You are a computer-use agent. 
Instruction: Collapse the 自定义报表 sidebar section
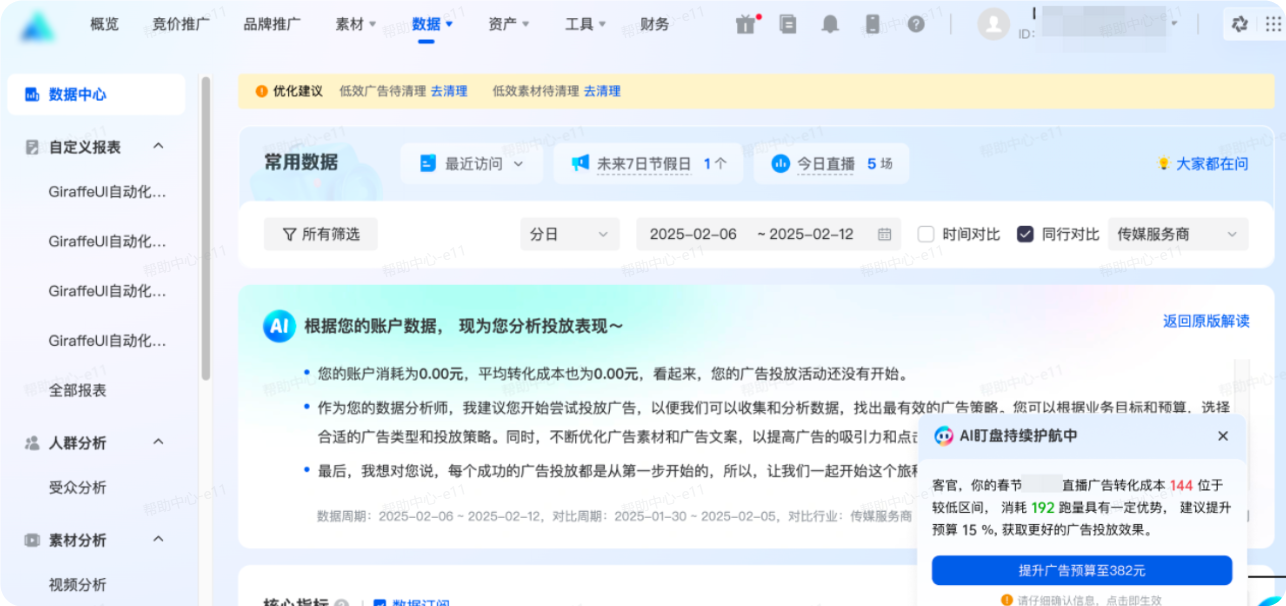(158, 146)
